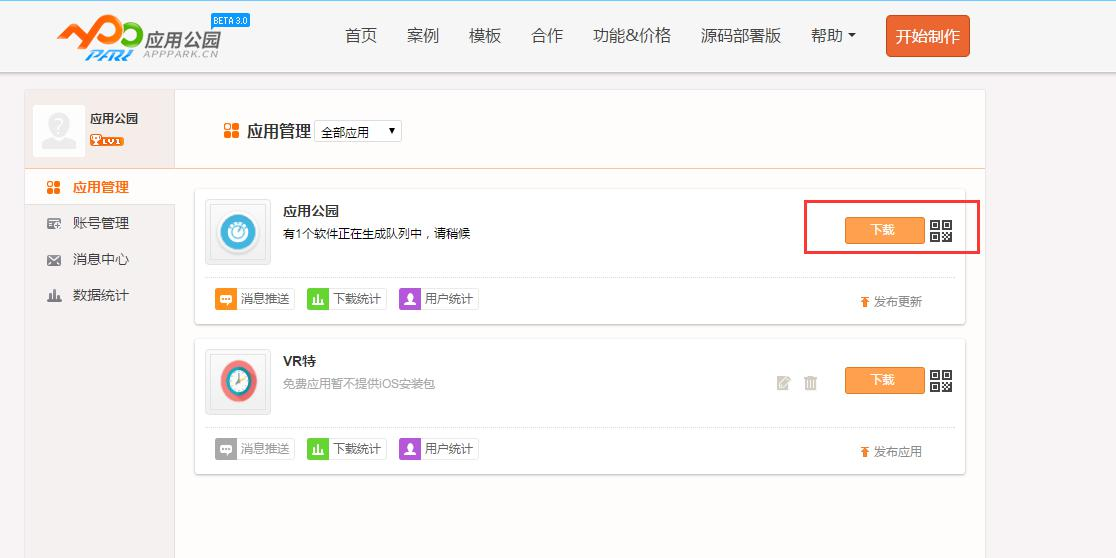
Task: Open 下载统计 for the VR特 app
Action: coord(347,449)
